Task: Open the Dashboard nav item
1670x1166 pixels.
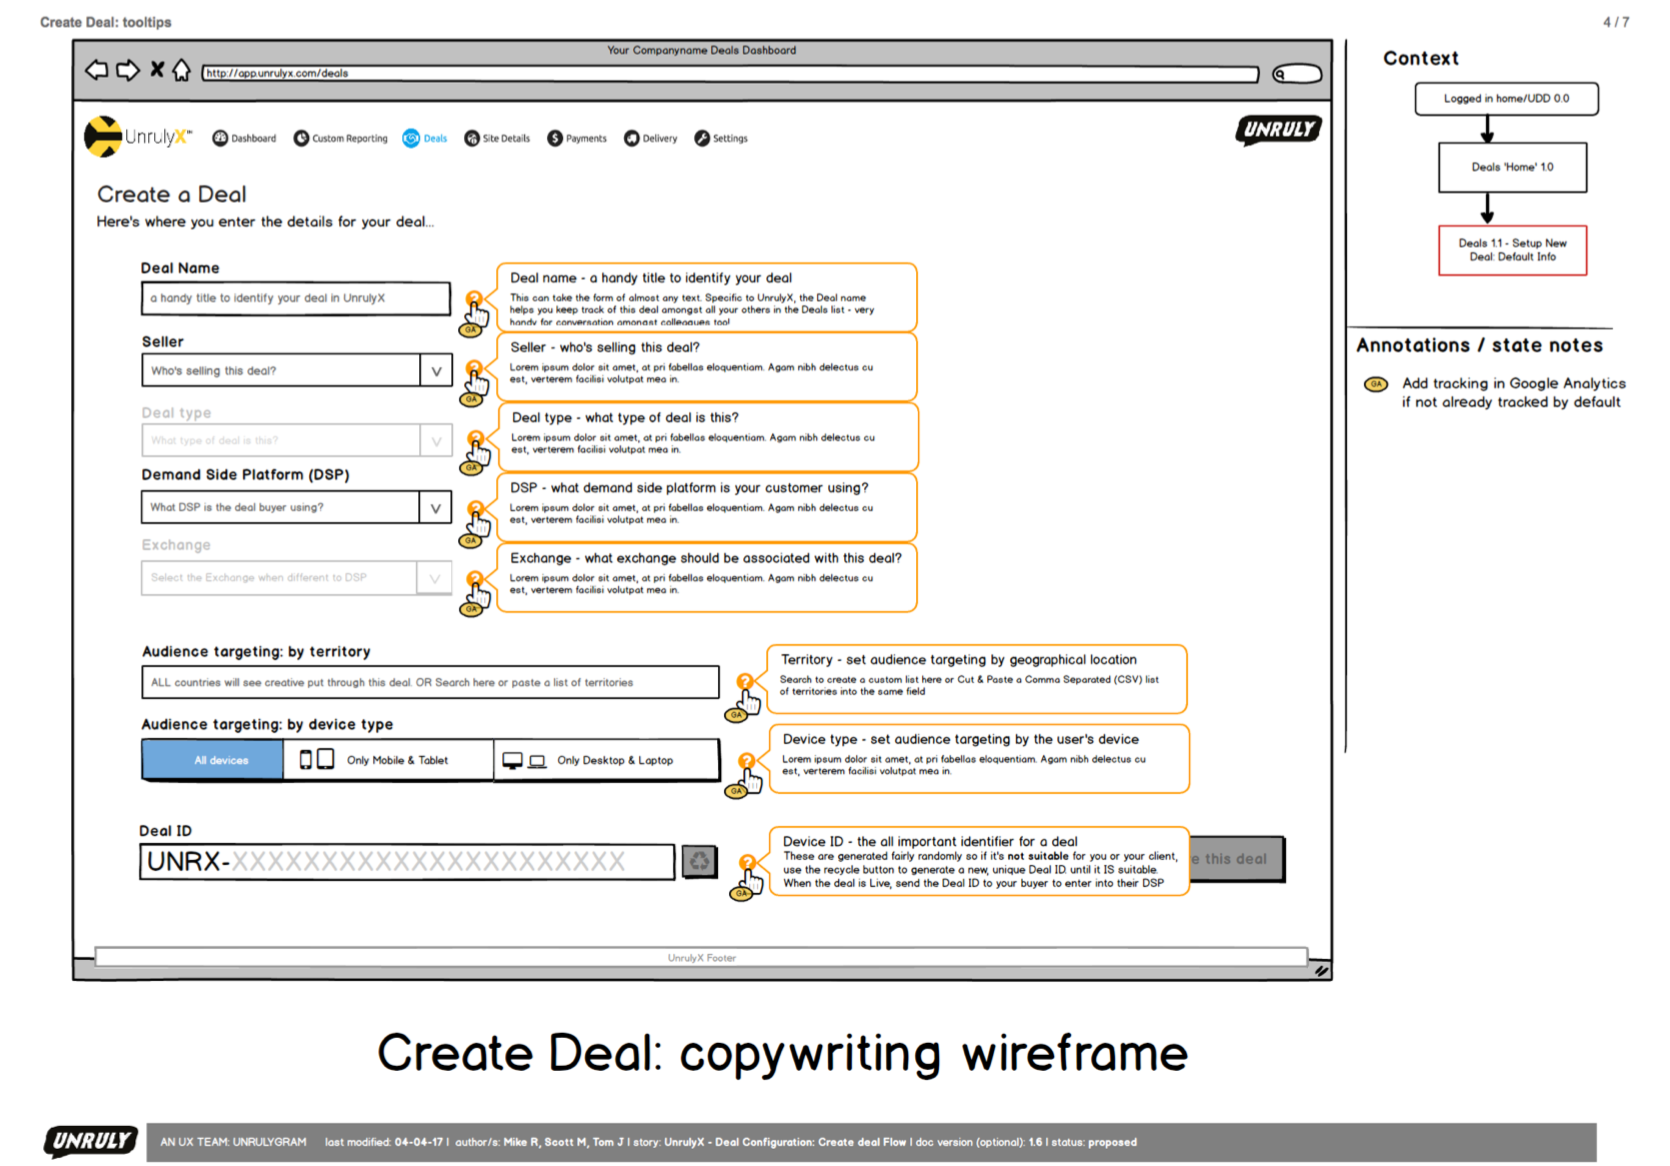Action: point(244,138)
